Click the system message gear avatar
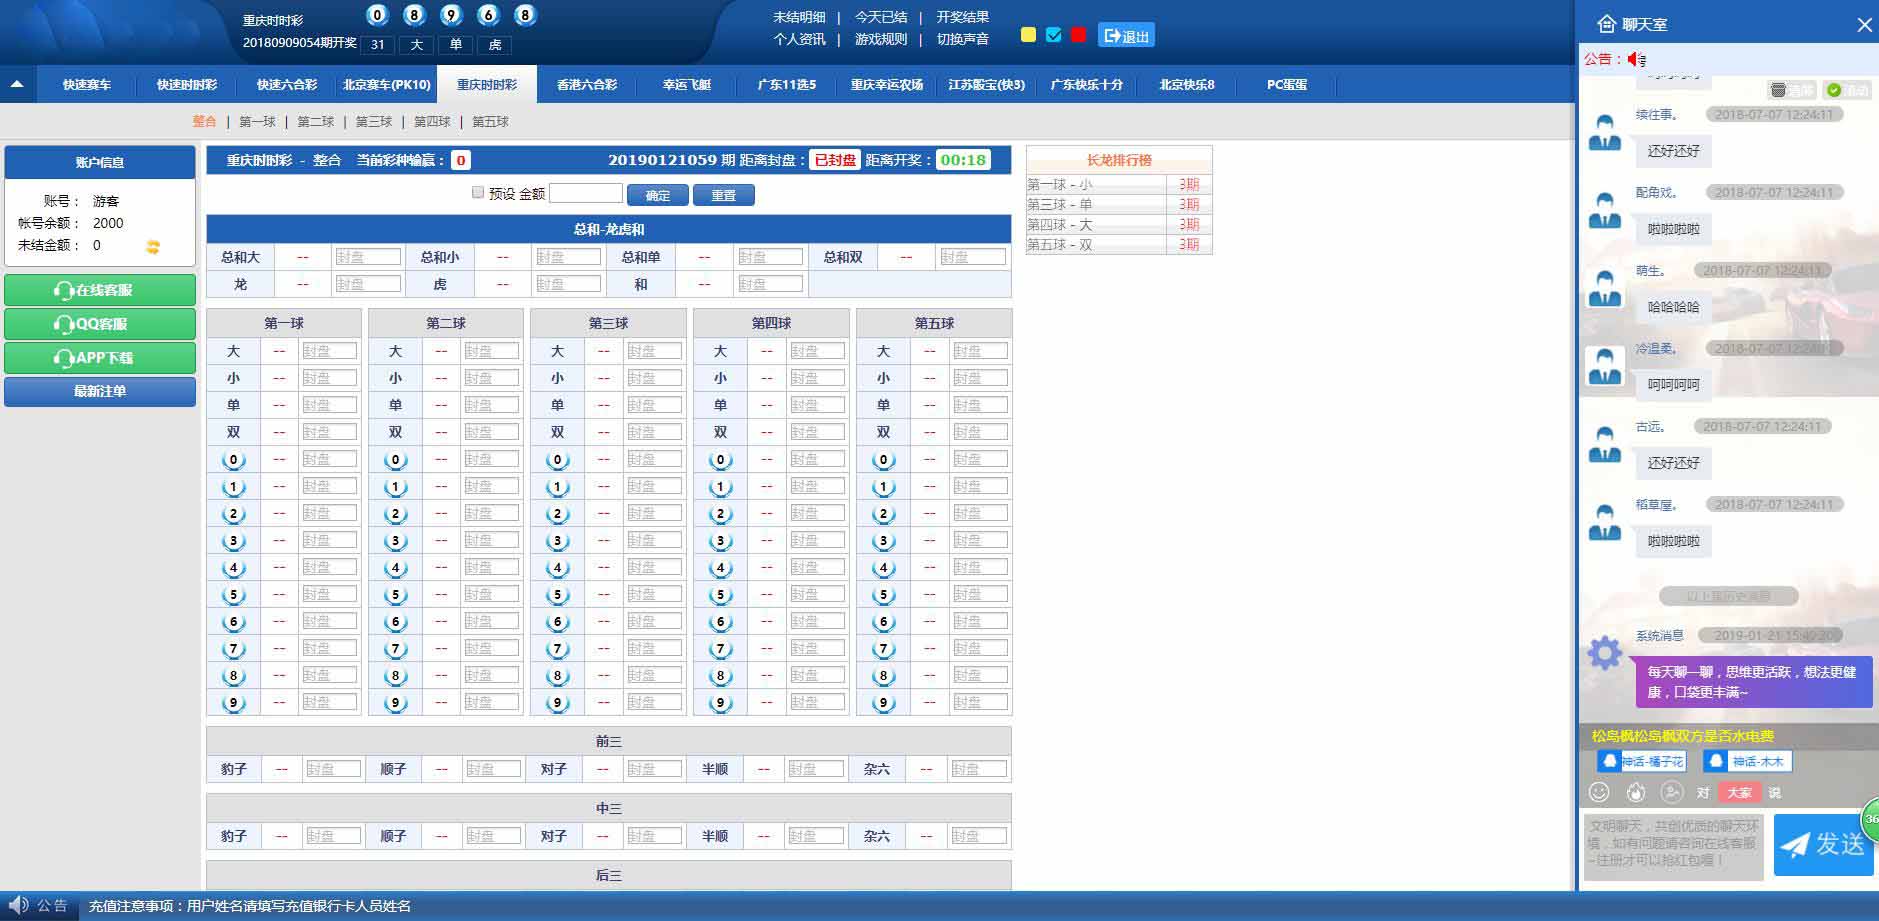The height and width of the screenshot is (921, 1879). pyautogui.click(x=1604, y=653)
